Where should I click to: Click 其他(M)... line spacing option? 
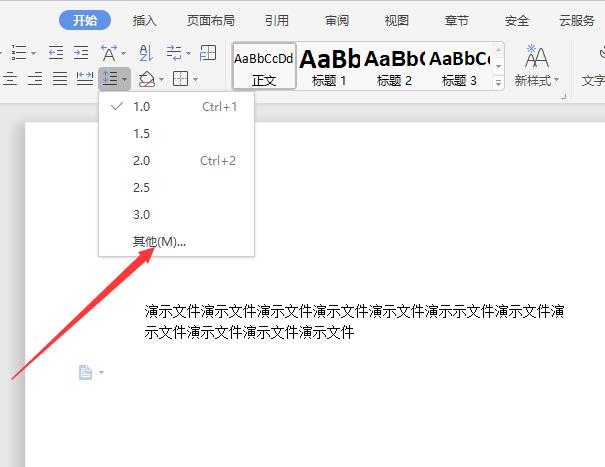pyautogui.click(x=159, y=241)
